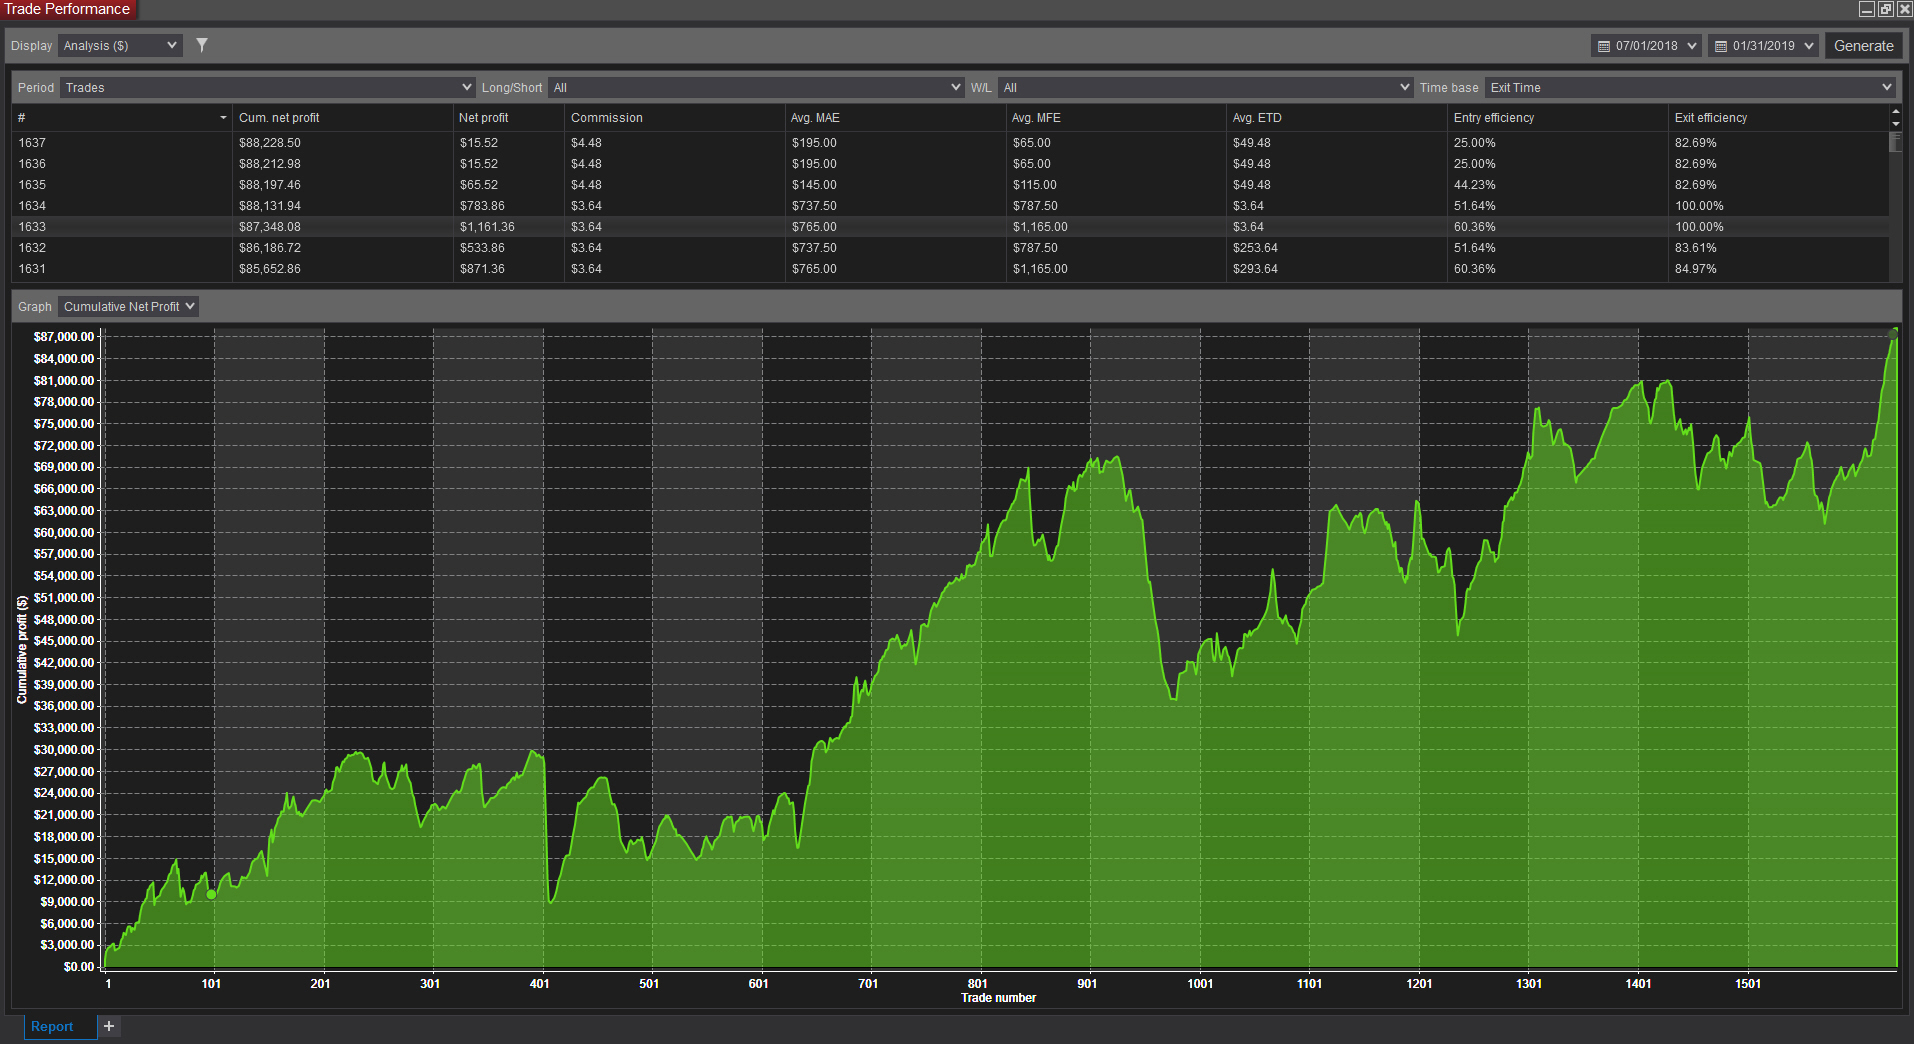Click exit efficiency 84.97% cell
The height and width of the screenshot is (1044, 1914).
click(1695, 269)
